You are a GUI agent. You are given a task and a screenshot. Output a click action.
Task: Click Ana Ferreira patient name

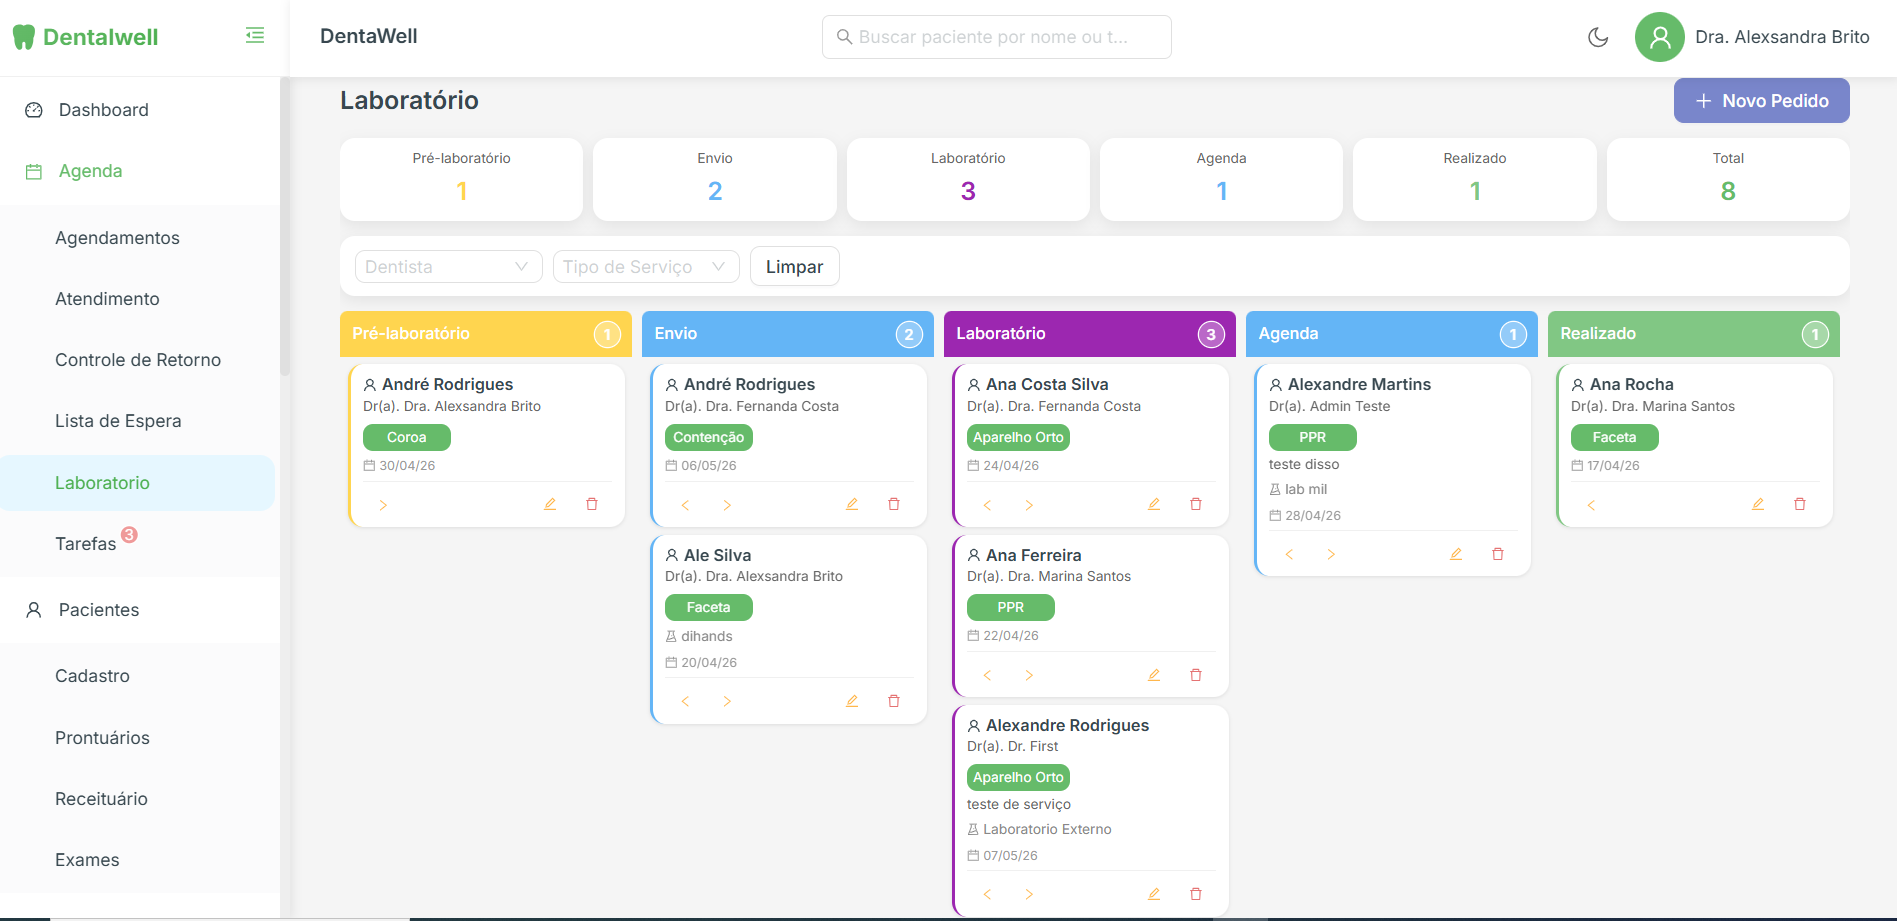1033,555
